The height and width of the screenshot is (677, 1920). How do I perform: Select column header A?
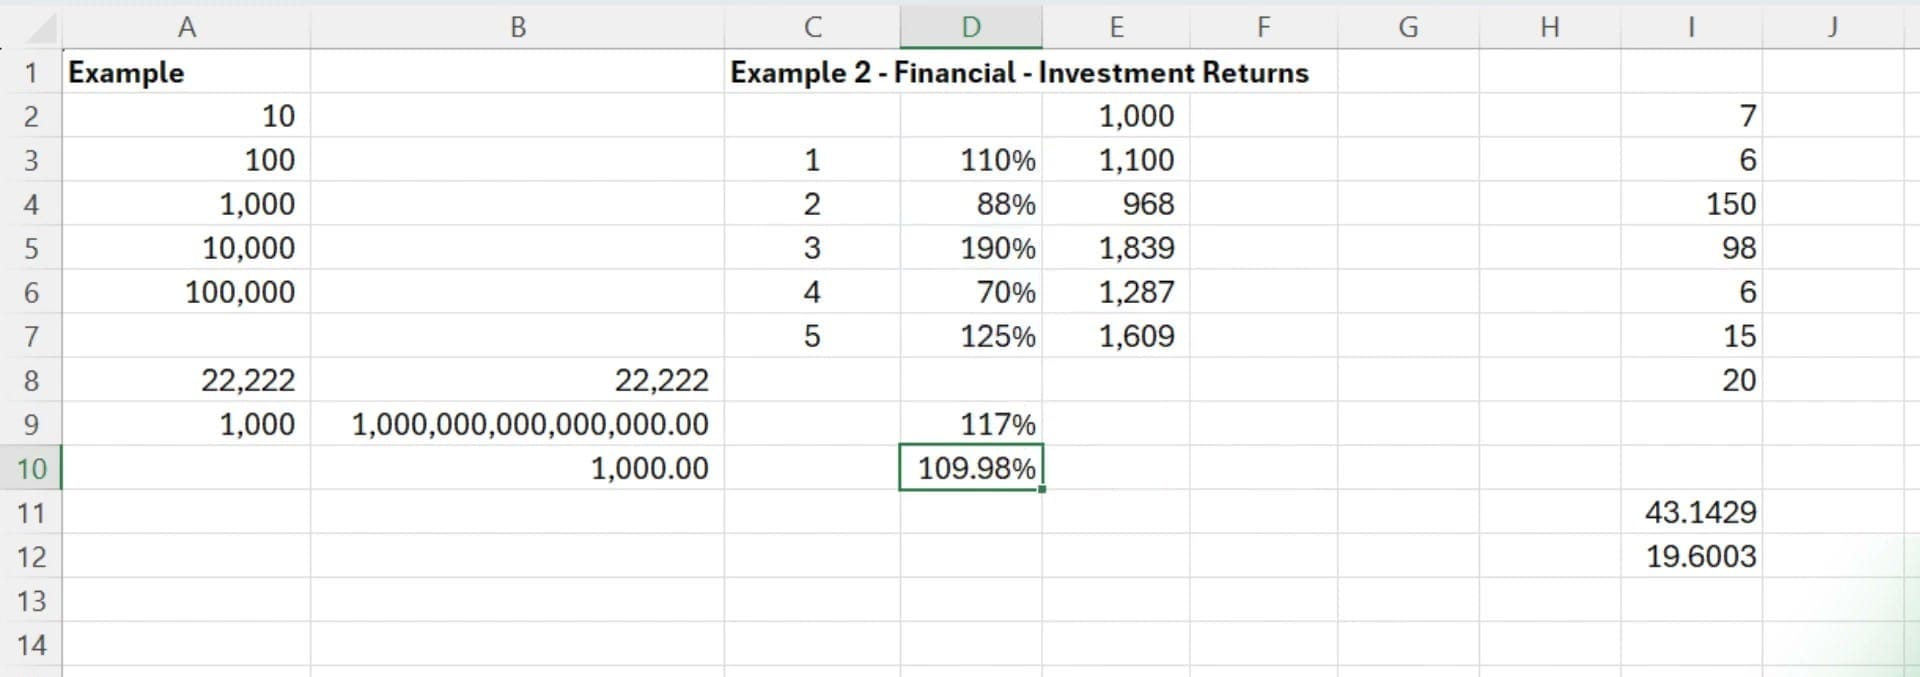tap(187, 27)
